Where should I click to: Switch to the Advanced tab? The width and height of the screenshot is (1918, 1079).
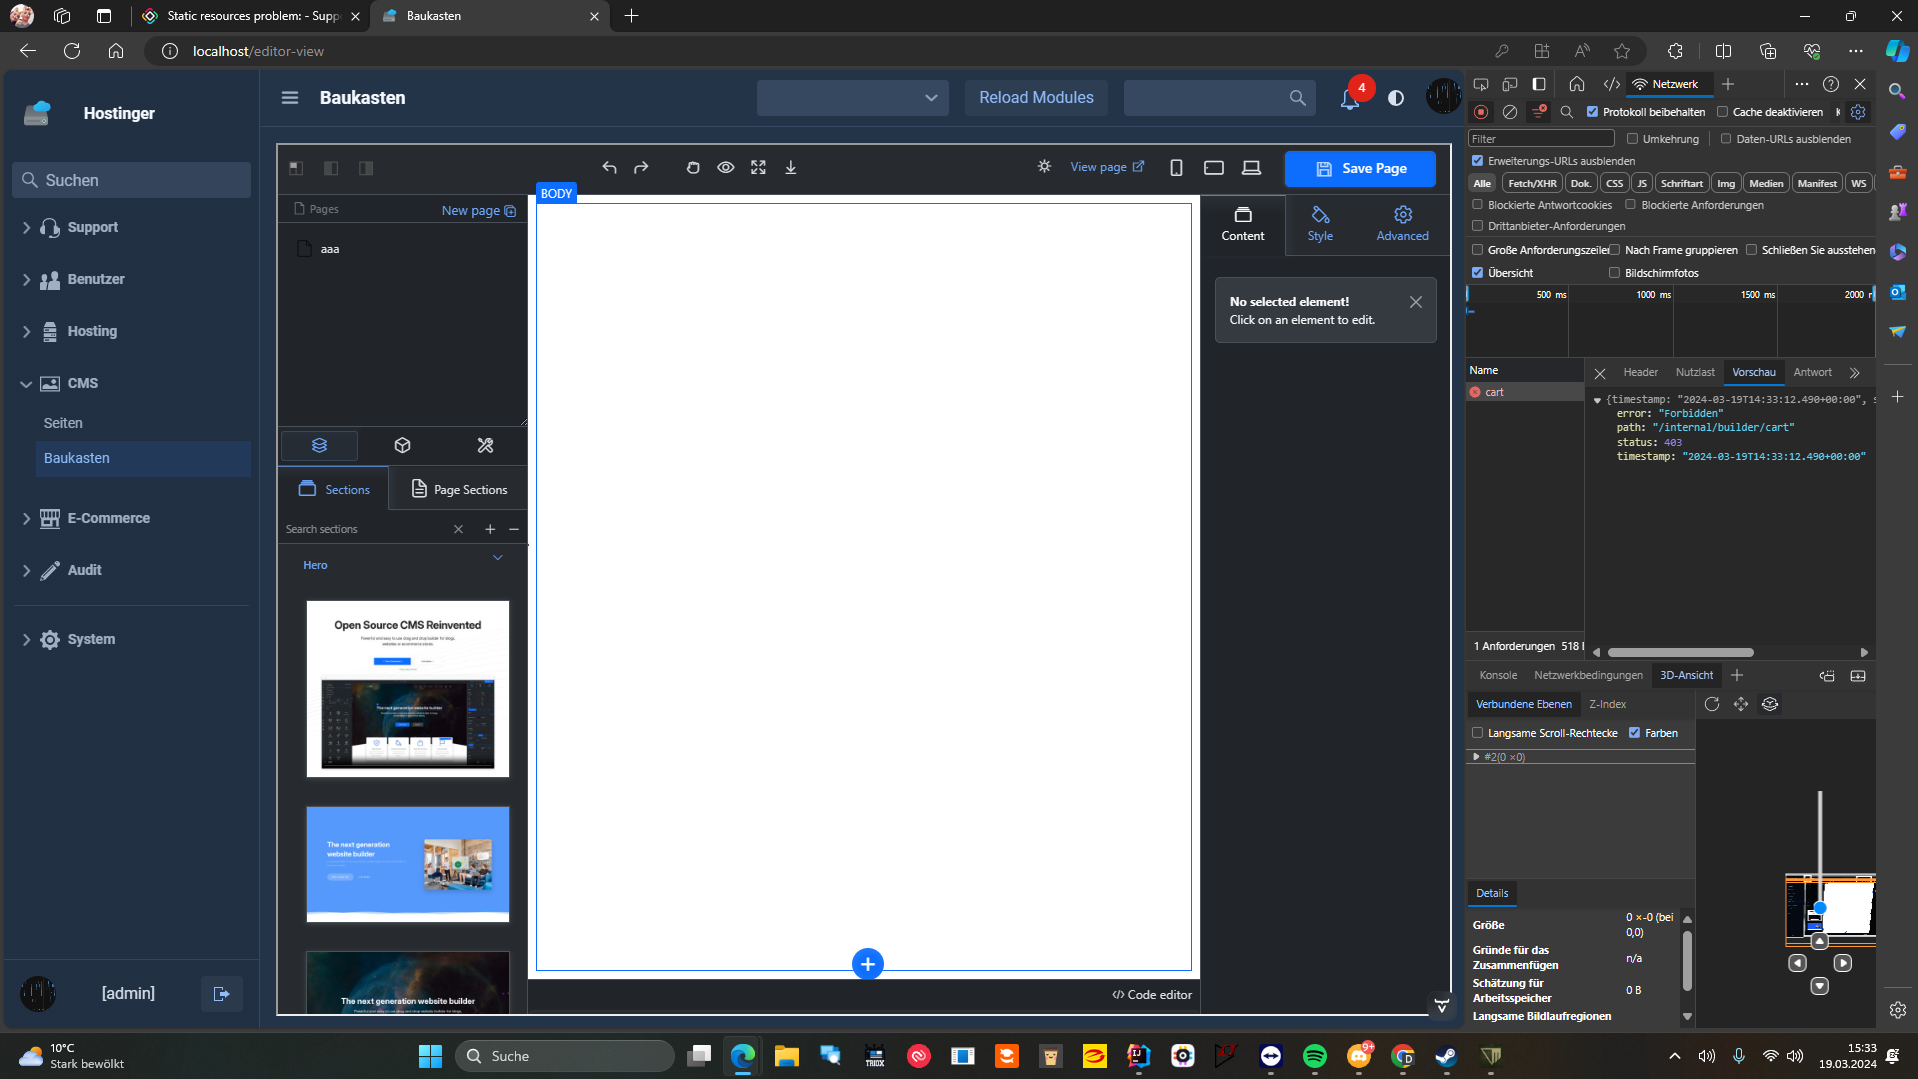coord(1402,224)
